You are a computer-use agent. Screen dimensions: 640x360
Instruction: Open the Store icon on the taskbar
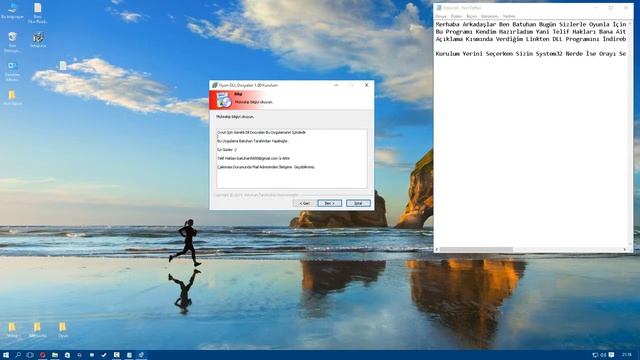pyautogui.click(x=67, y=355)
